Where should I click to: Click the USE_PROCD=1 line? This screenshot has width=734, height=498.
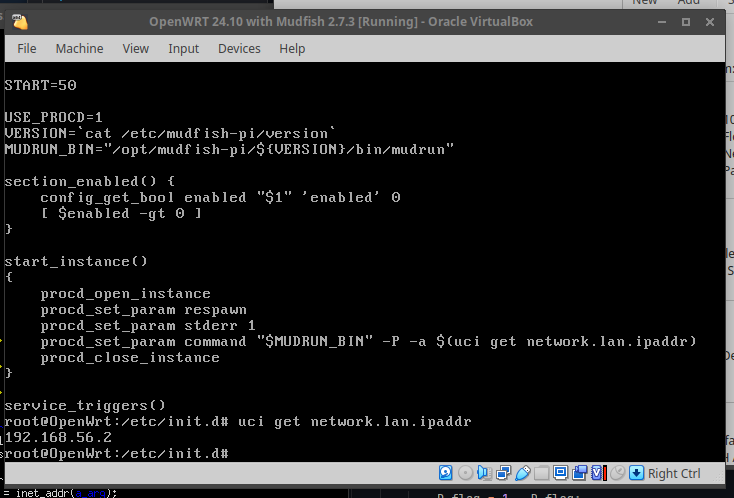click(53, 117)
